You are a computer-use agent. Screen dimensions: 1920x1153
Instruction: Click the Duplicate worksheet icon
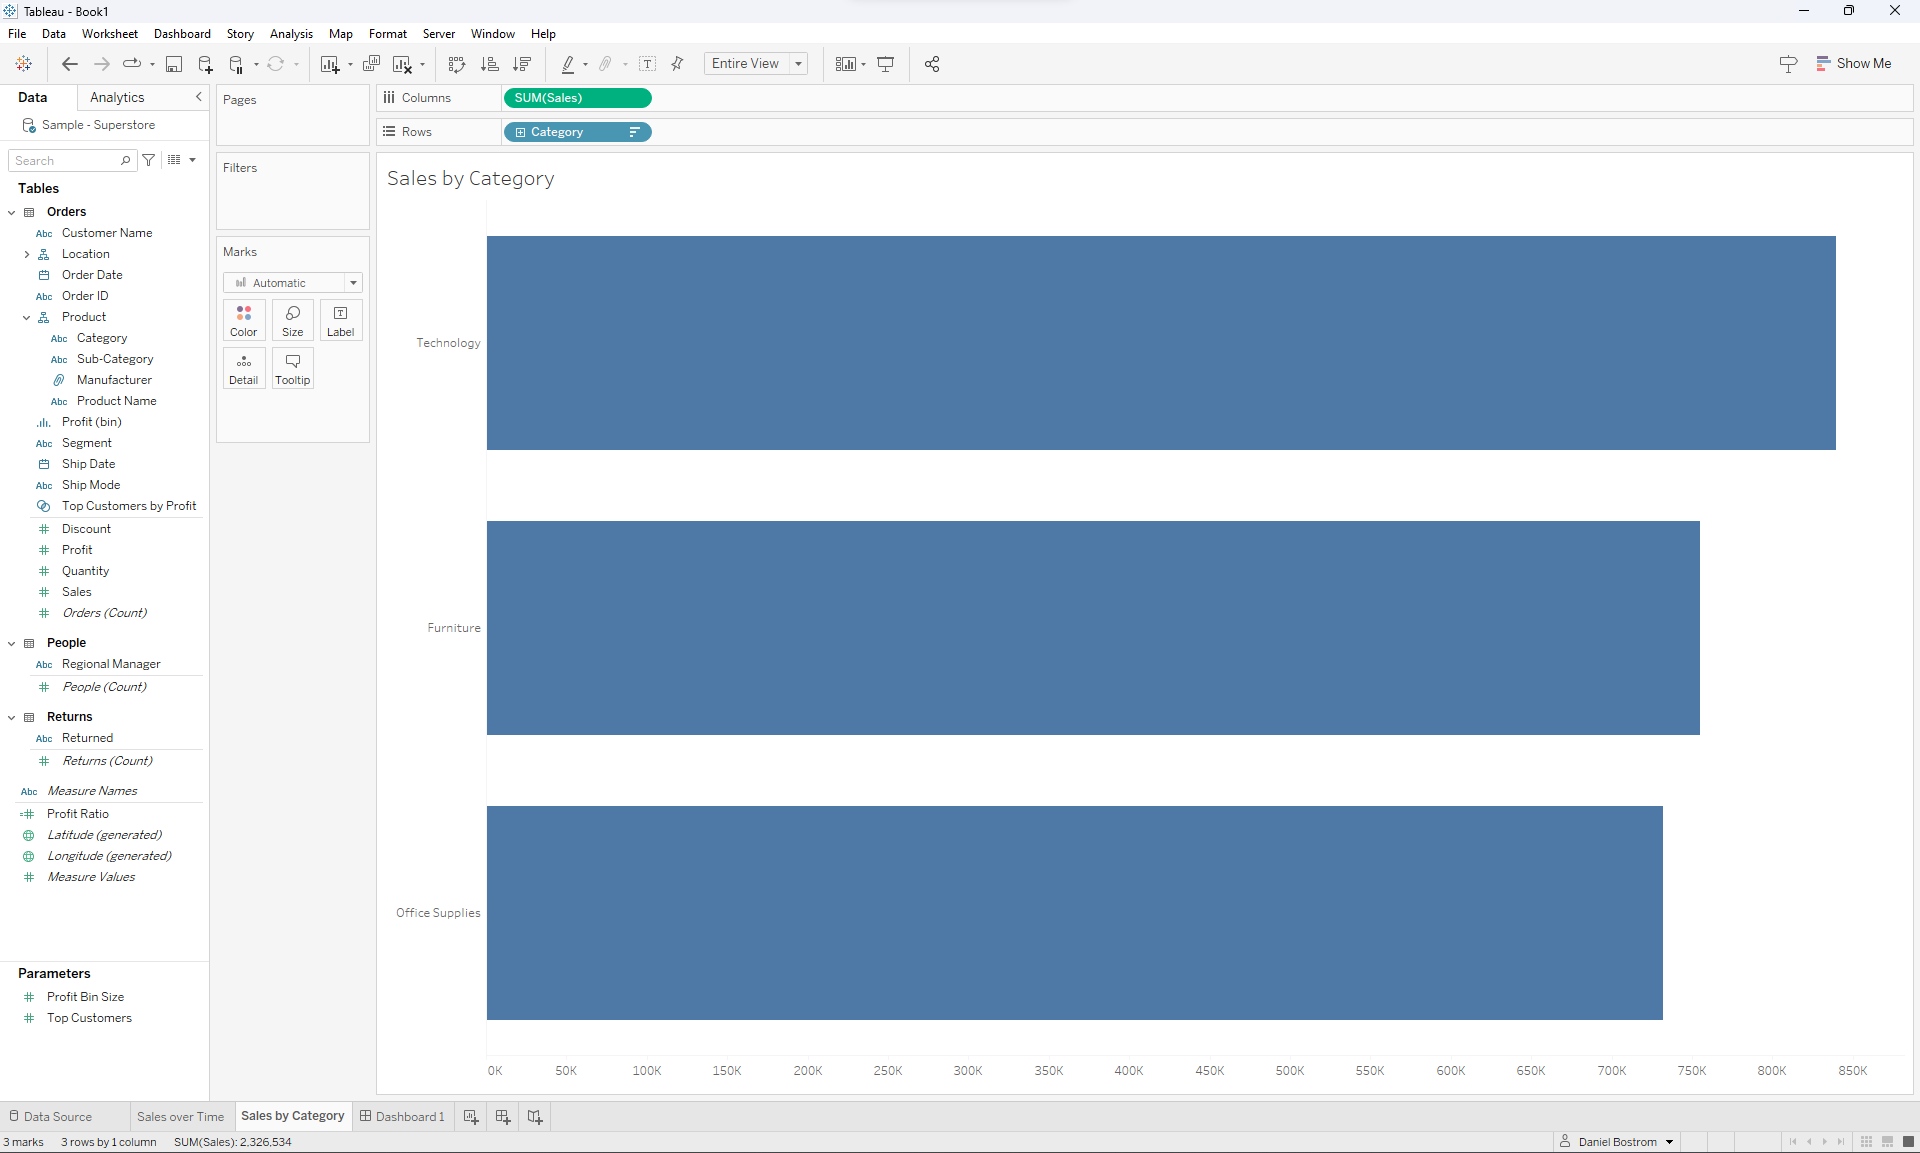click(371, 64)
